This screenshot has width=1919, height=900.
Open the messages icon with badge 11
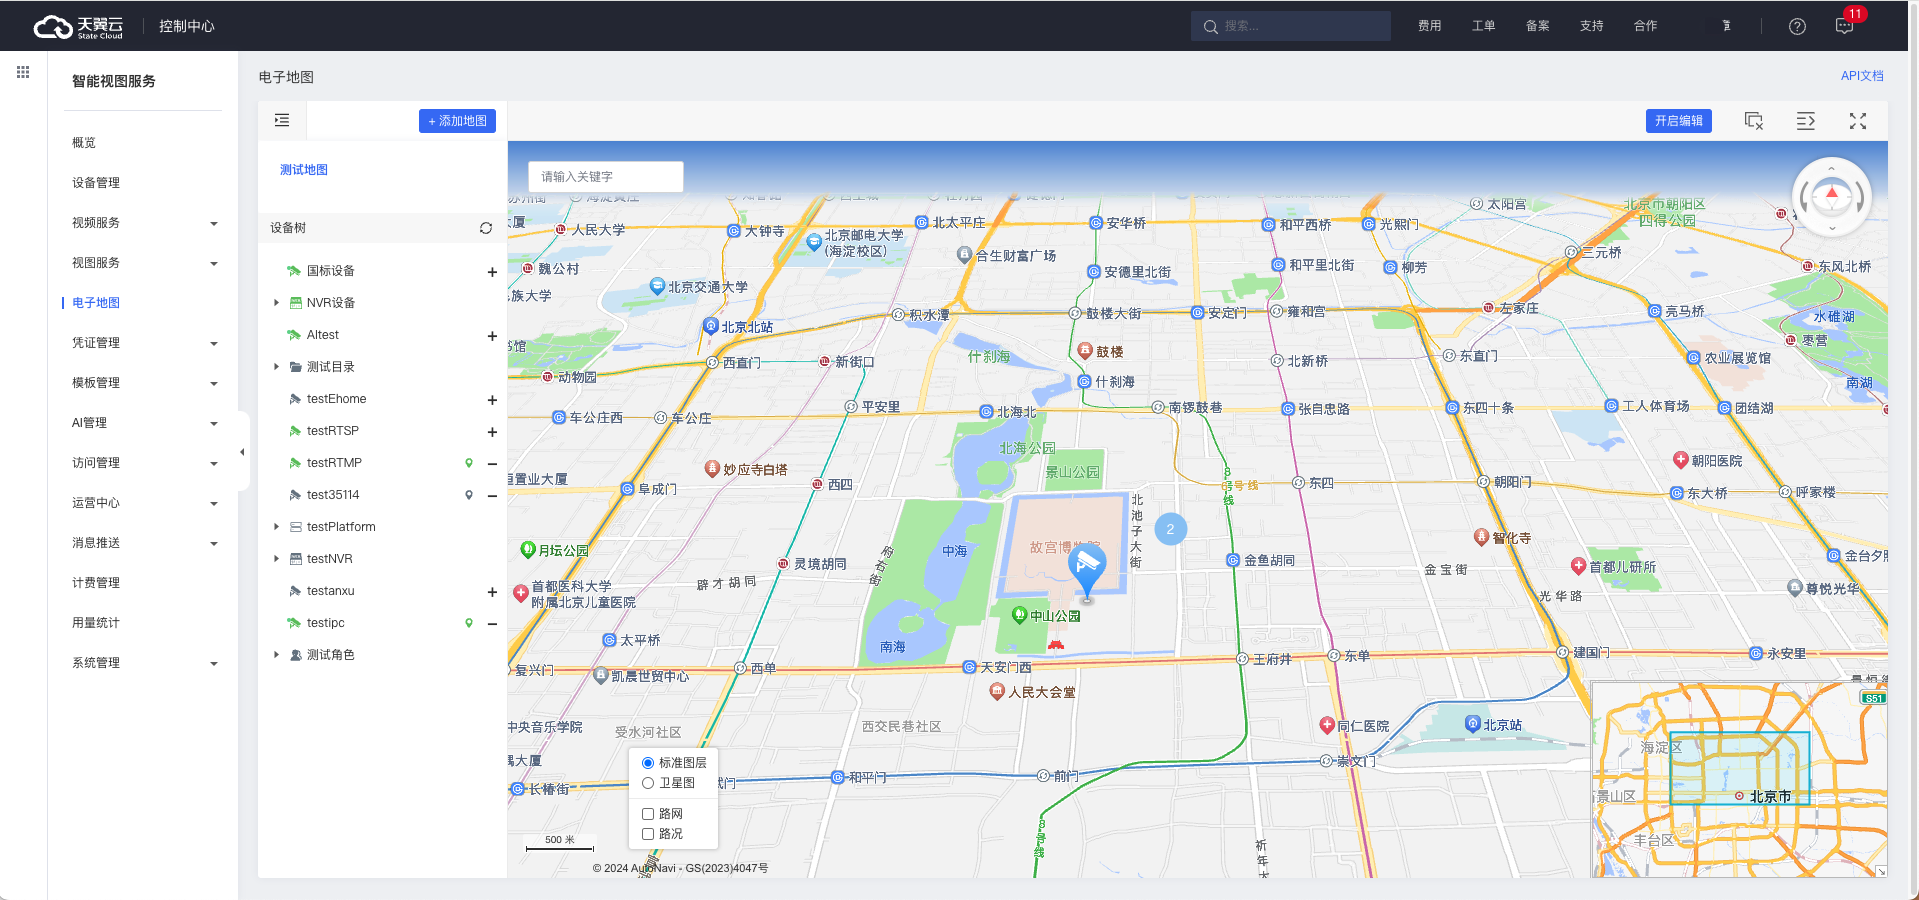tap(1845, 26)
